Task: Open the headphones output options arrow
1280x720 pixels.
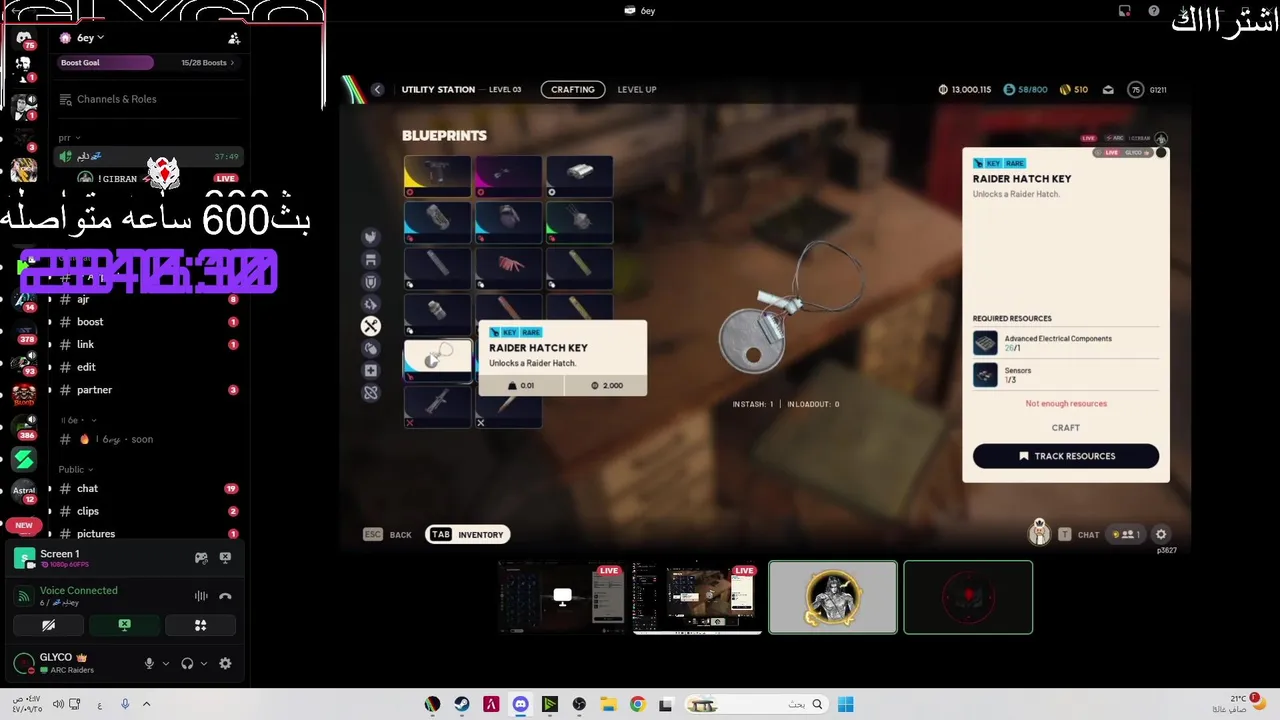Action: 204,663
